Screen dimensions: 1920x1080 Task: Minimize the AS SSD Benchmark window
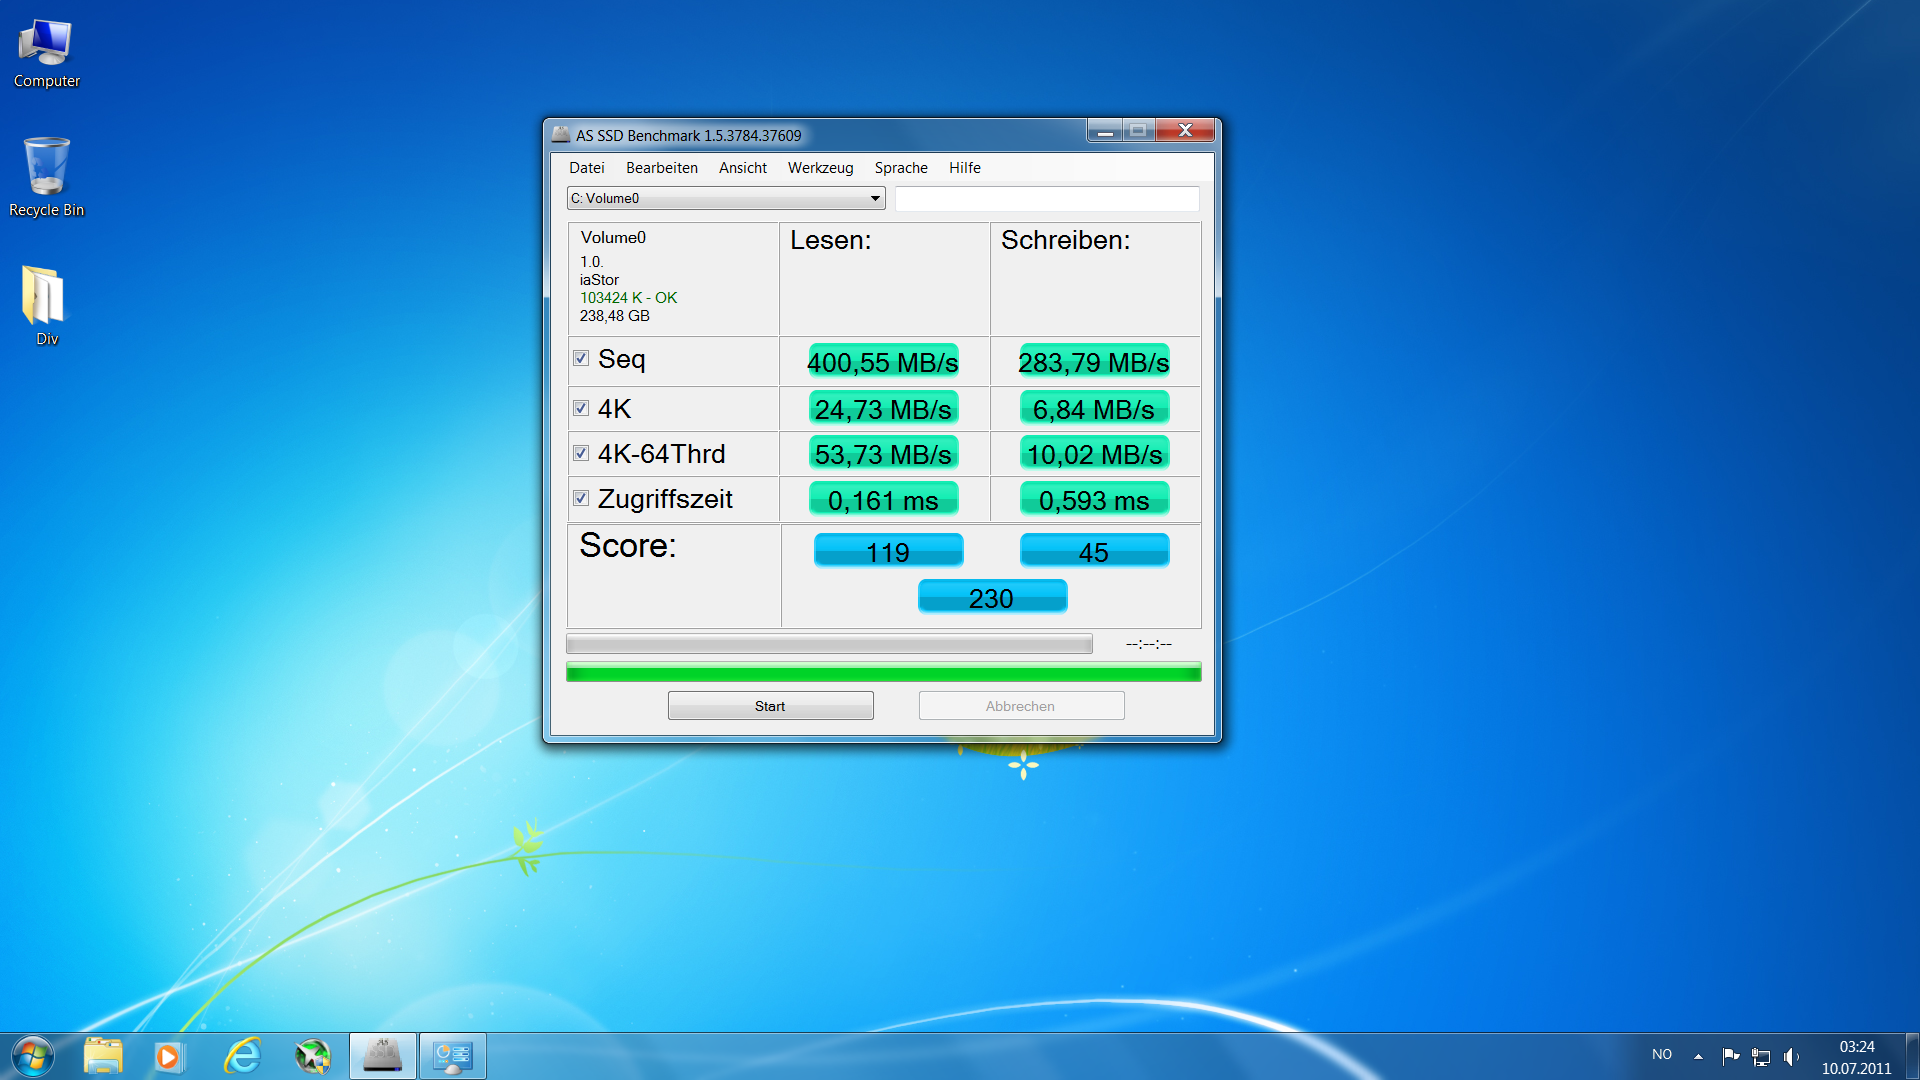point(1105,131)
